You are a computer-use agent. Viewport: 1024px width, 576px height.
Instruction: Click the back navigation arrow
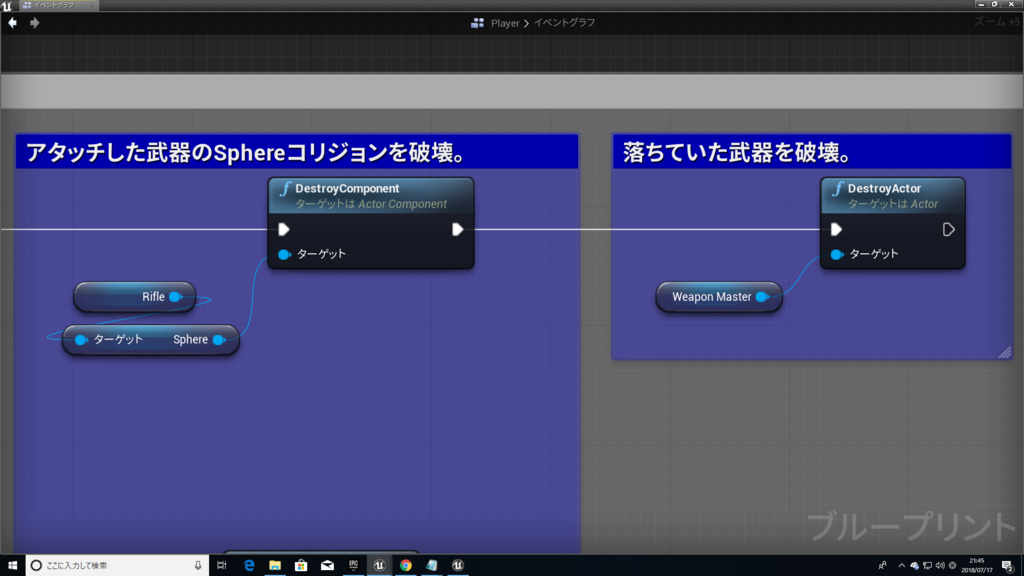tap(12, 22)
